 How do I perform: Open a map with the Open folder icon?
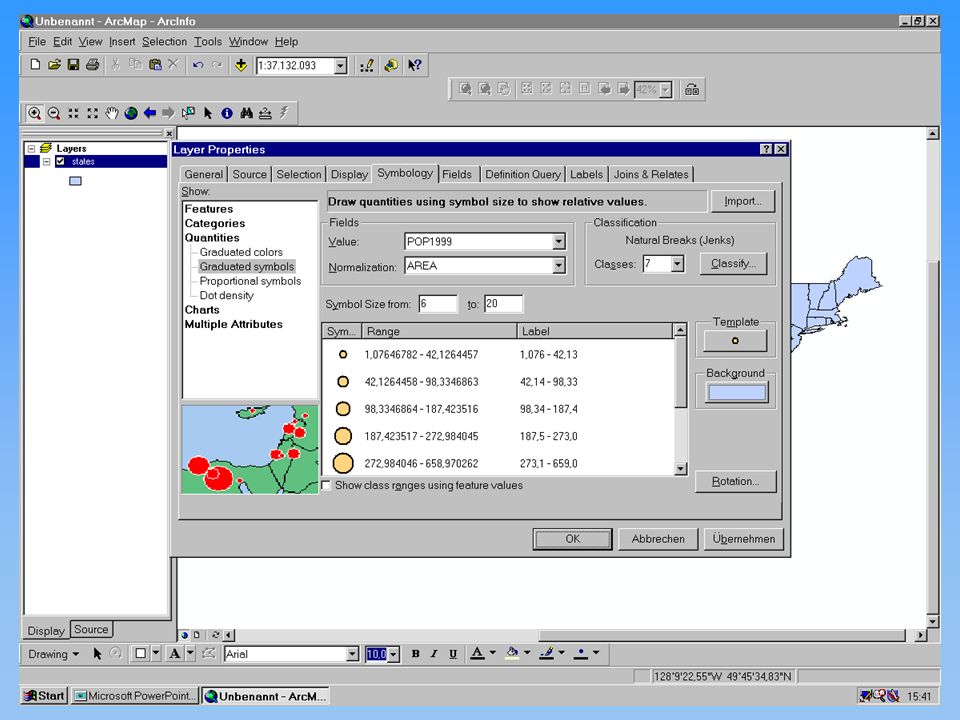click(x=54, y=64)
